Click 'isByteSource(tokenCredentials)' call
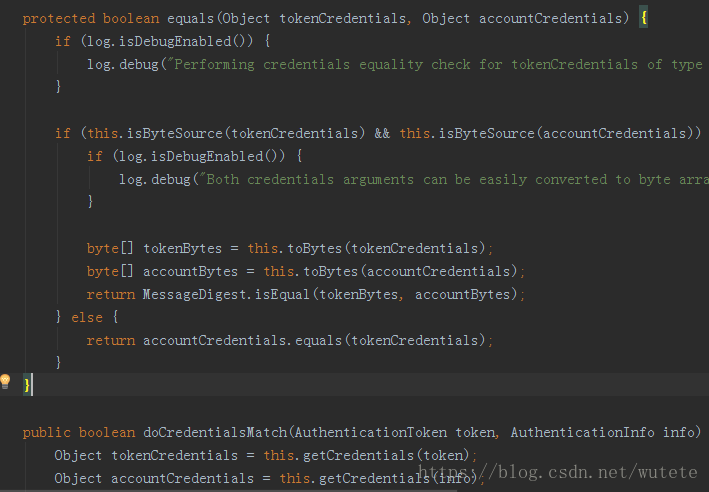 (246, 134)
